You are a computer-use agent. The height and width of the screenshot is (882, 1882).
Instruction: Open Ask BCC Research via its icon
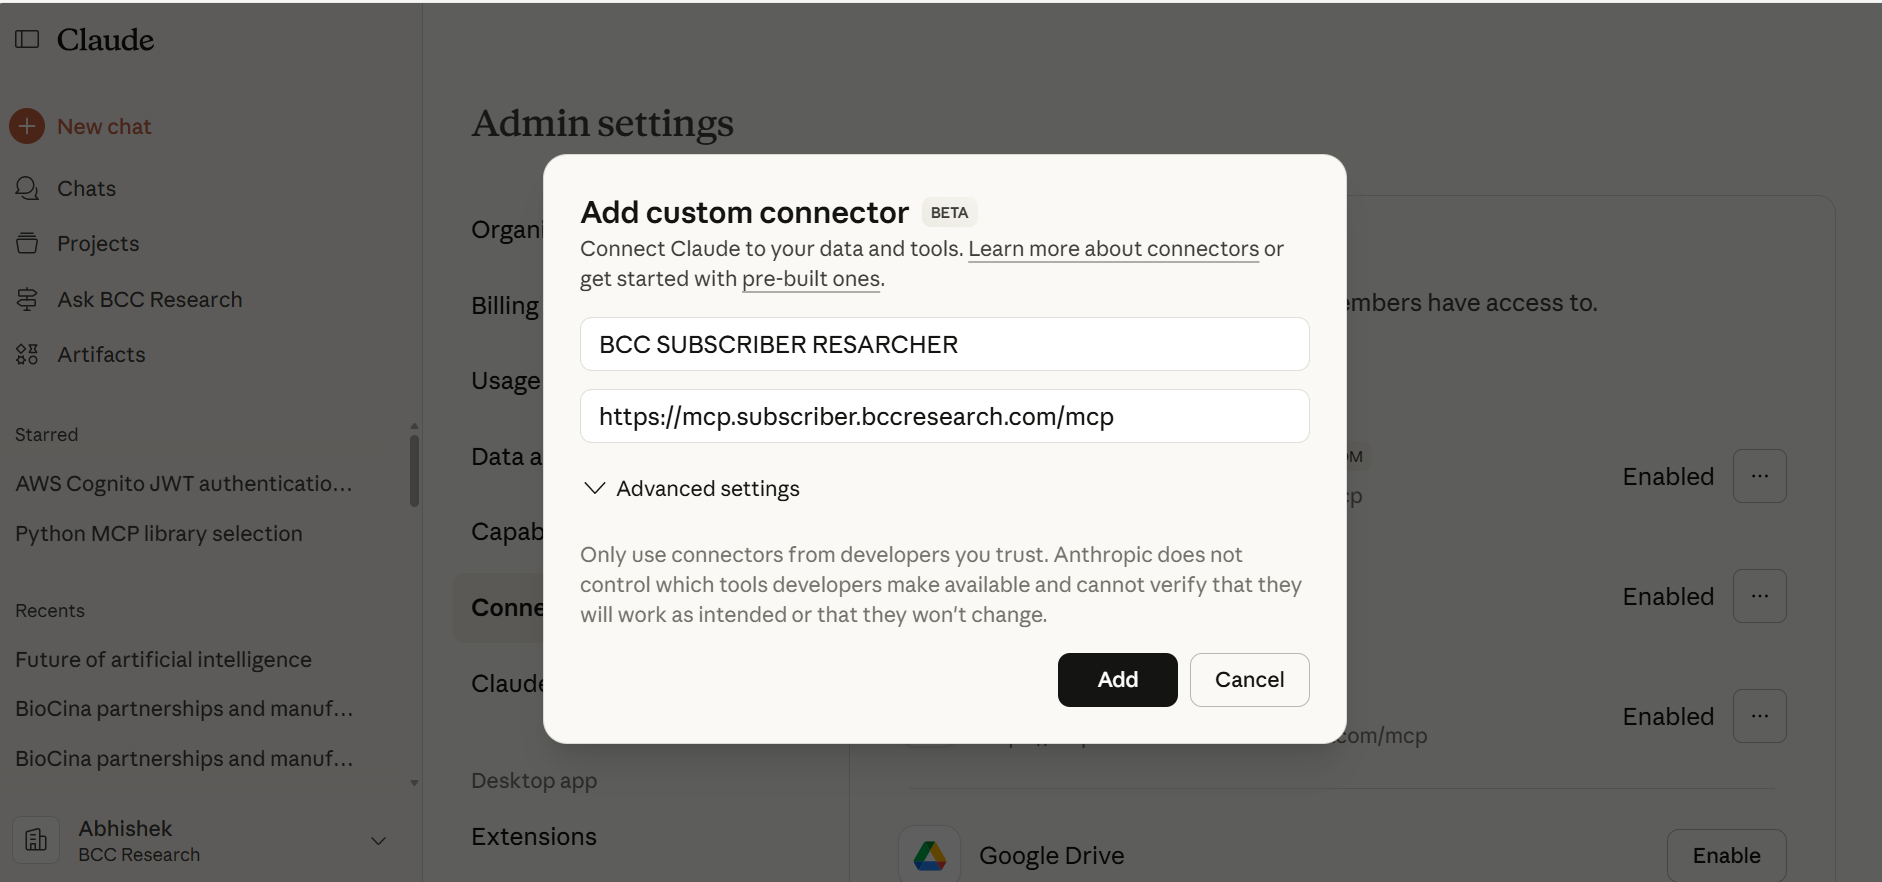point(27,299)
